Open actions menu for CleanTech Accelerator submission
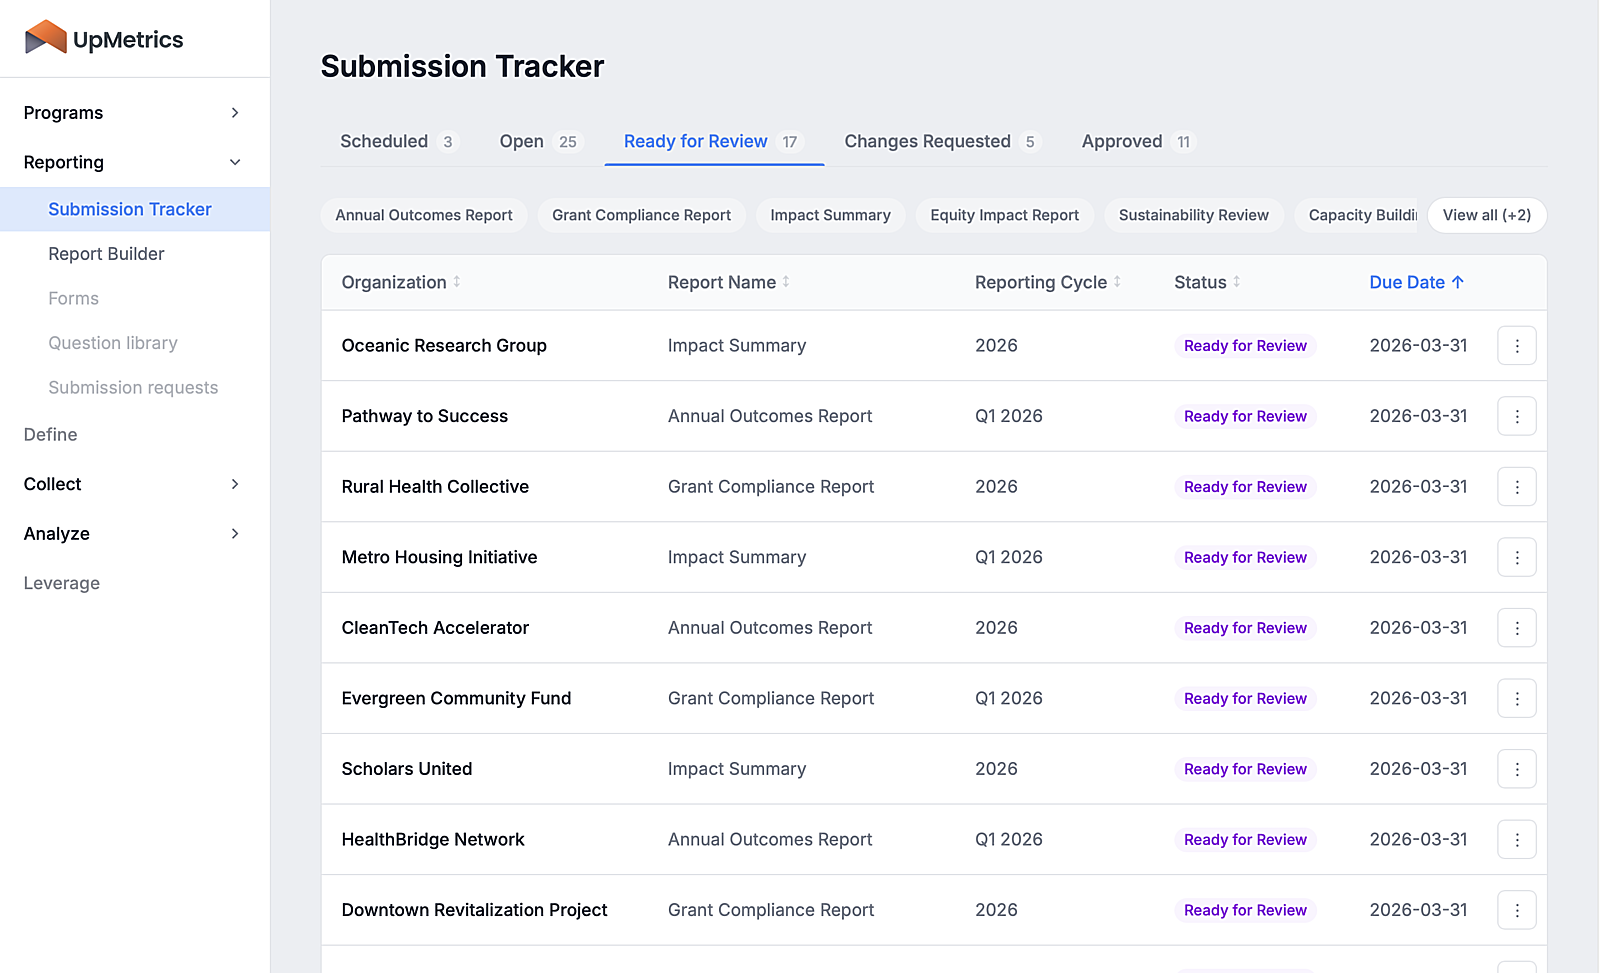This screenshot has width=1600, height=973. point(1517,627)
